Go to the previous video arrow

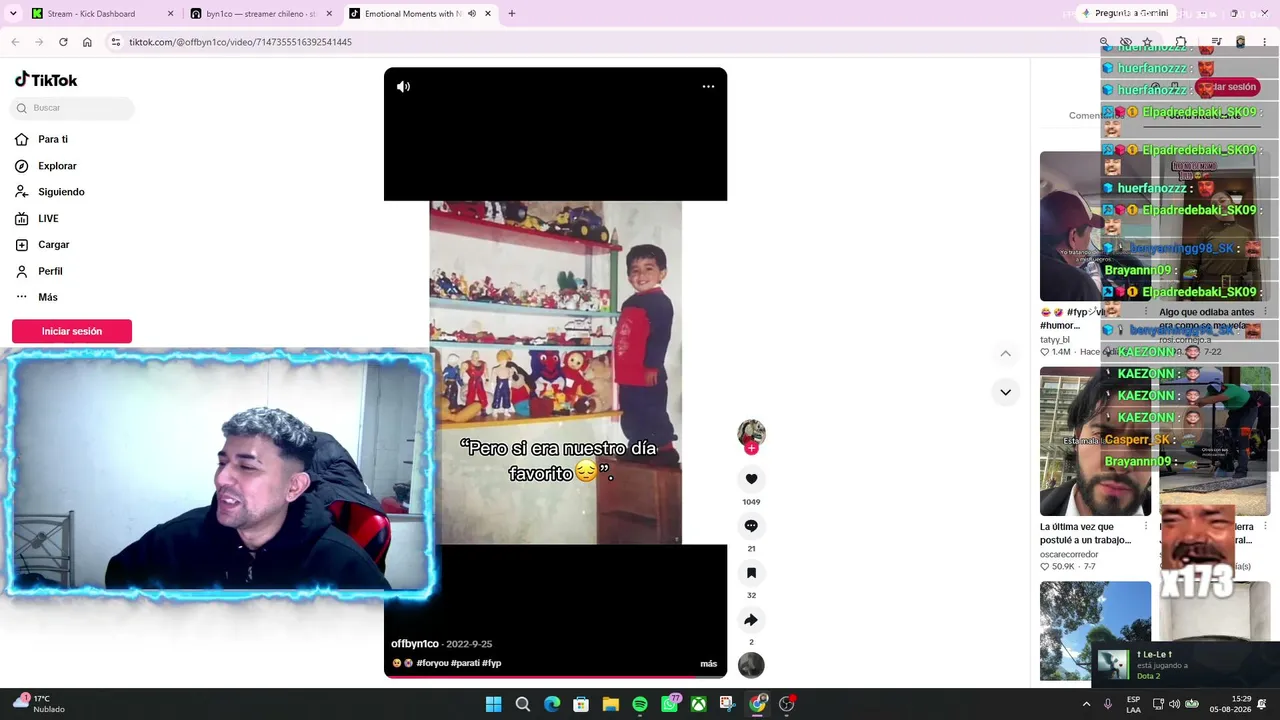tap(1005, 354)
